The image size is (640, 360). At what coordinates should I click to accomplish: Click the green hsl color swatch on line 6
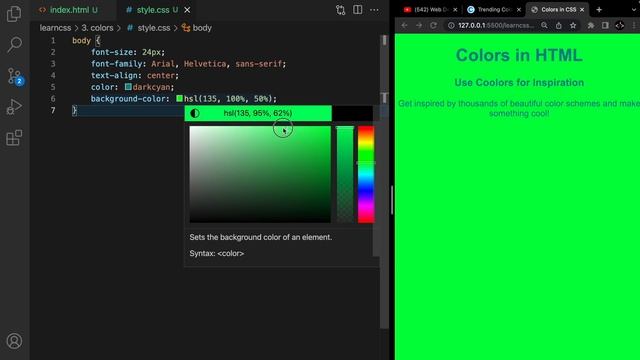tap(179, 98)
